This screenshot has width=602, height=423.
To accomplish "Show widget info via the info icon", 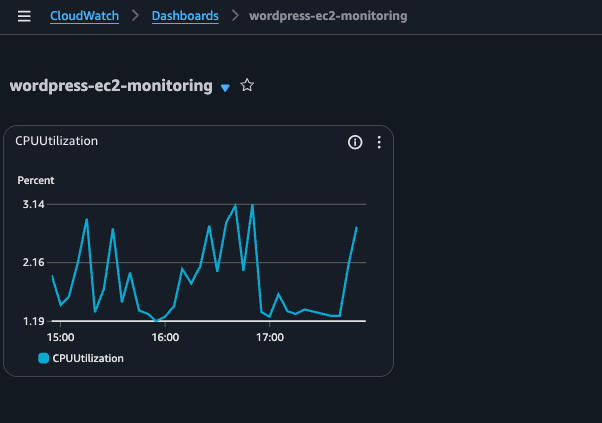I will tap(354, 143).
